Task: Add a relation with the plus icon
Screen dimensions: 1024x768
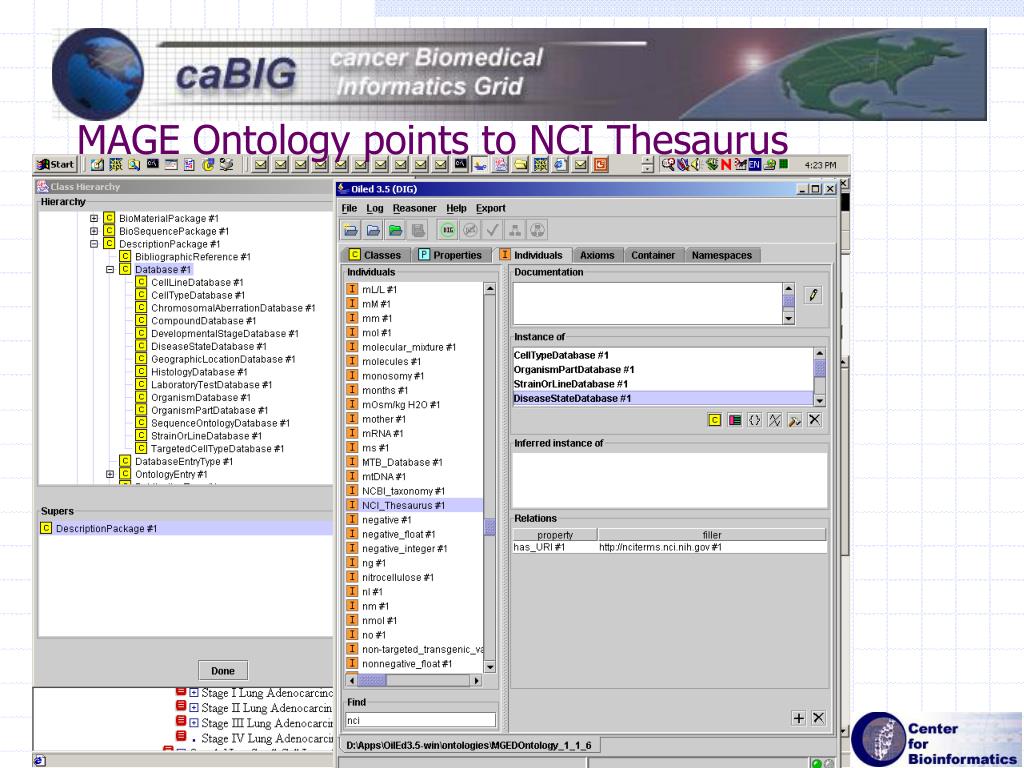Action: click(799, 718)
